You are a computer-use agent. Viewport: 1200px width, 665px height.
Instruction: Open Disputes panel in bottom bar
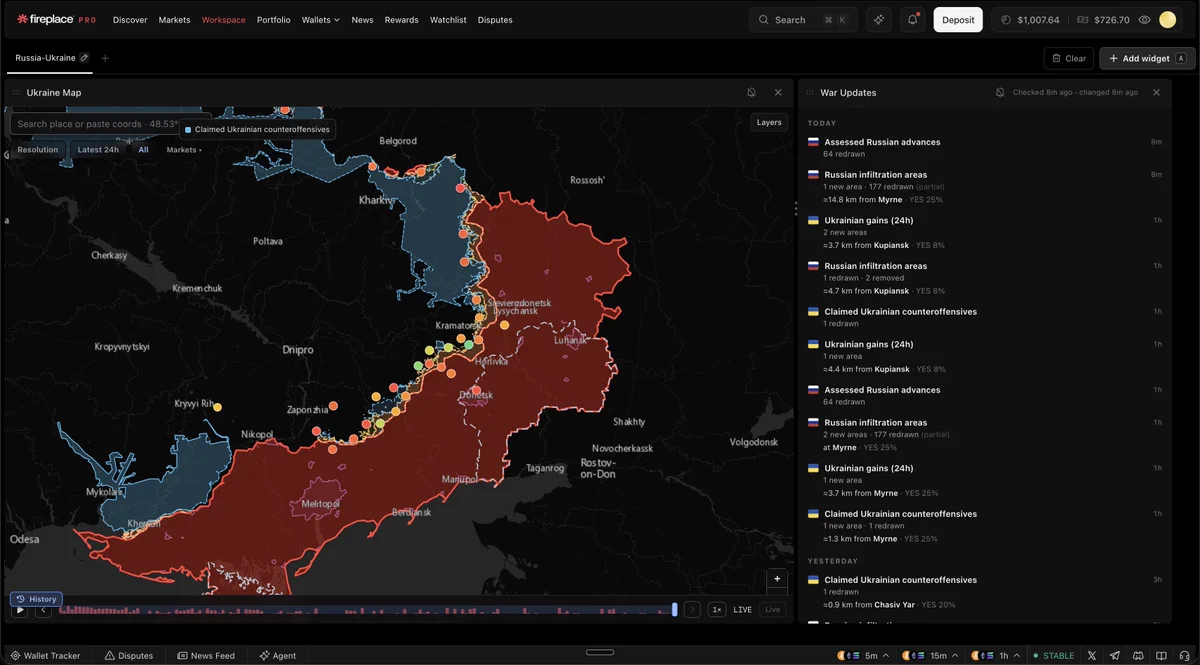129,656
